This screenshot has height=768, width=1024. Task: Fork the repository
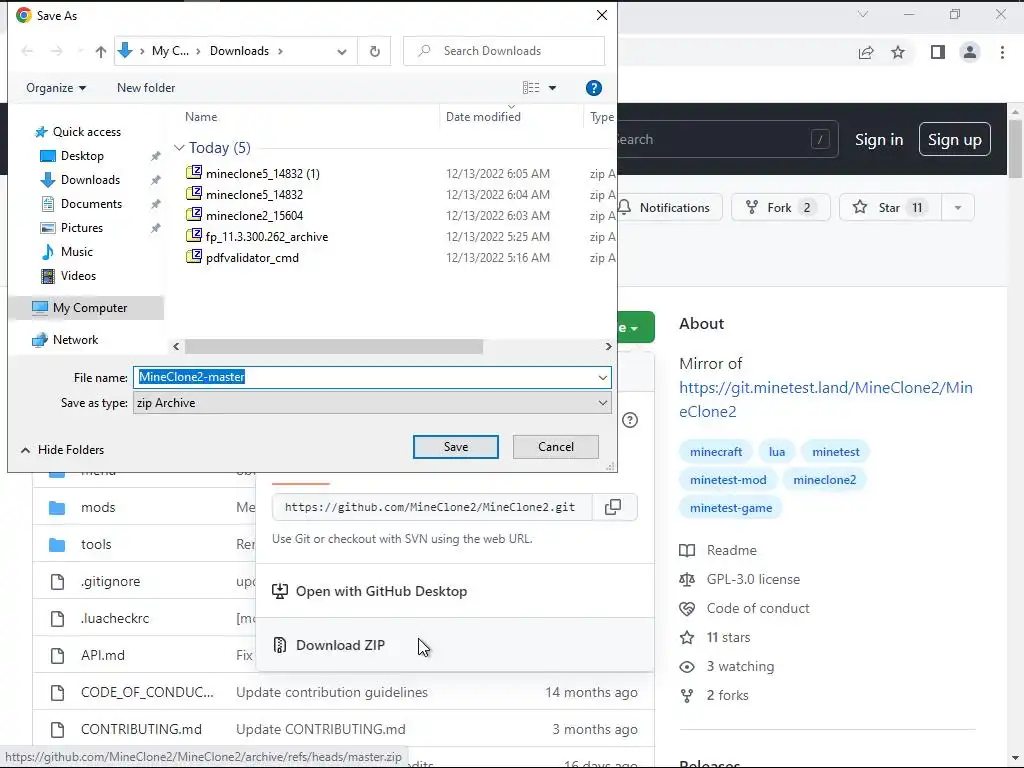pyautogui.click(x=780, y=208)
